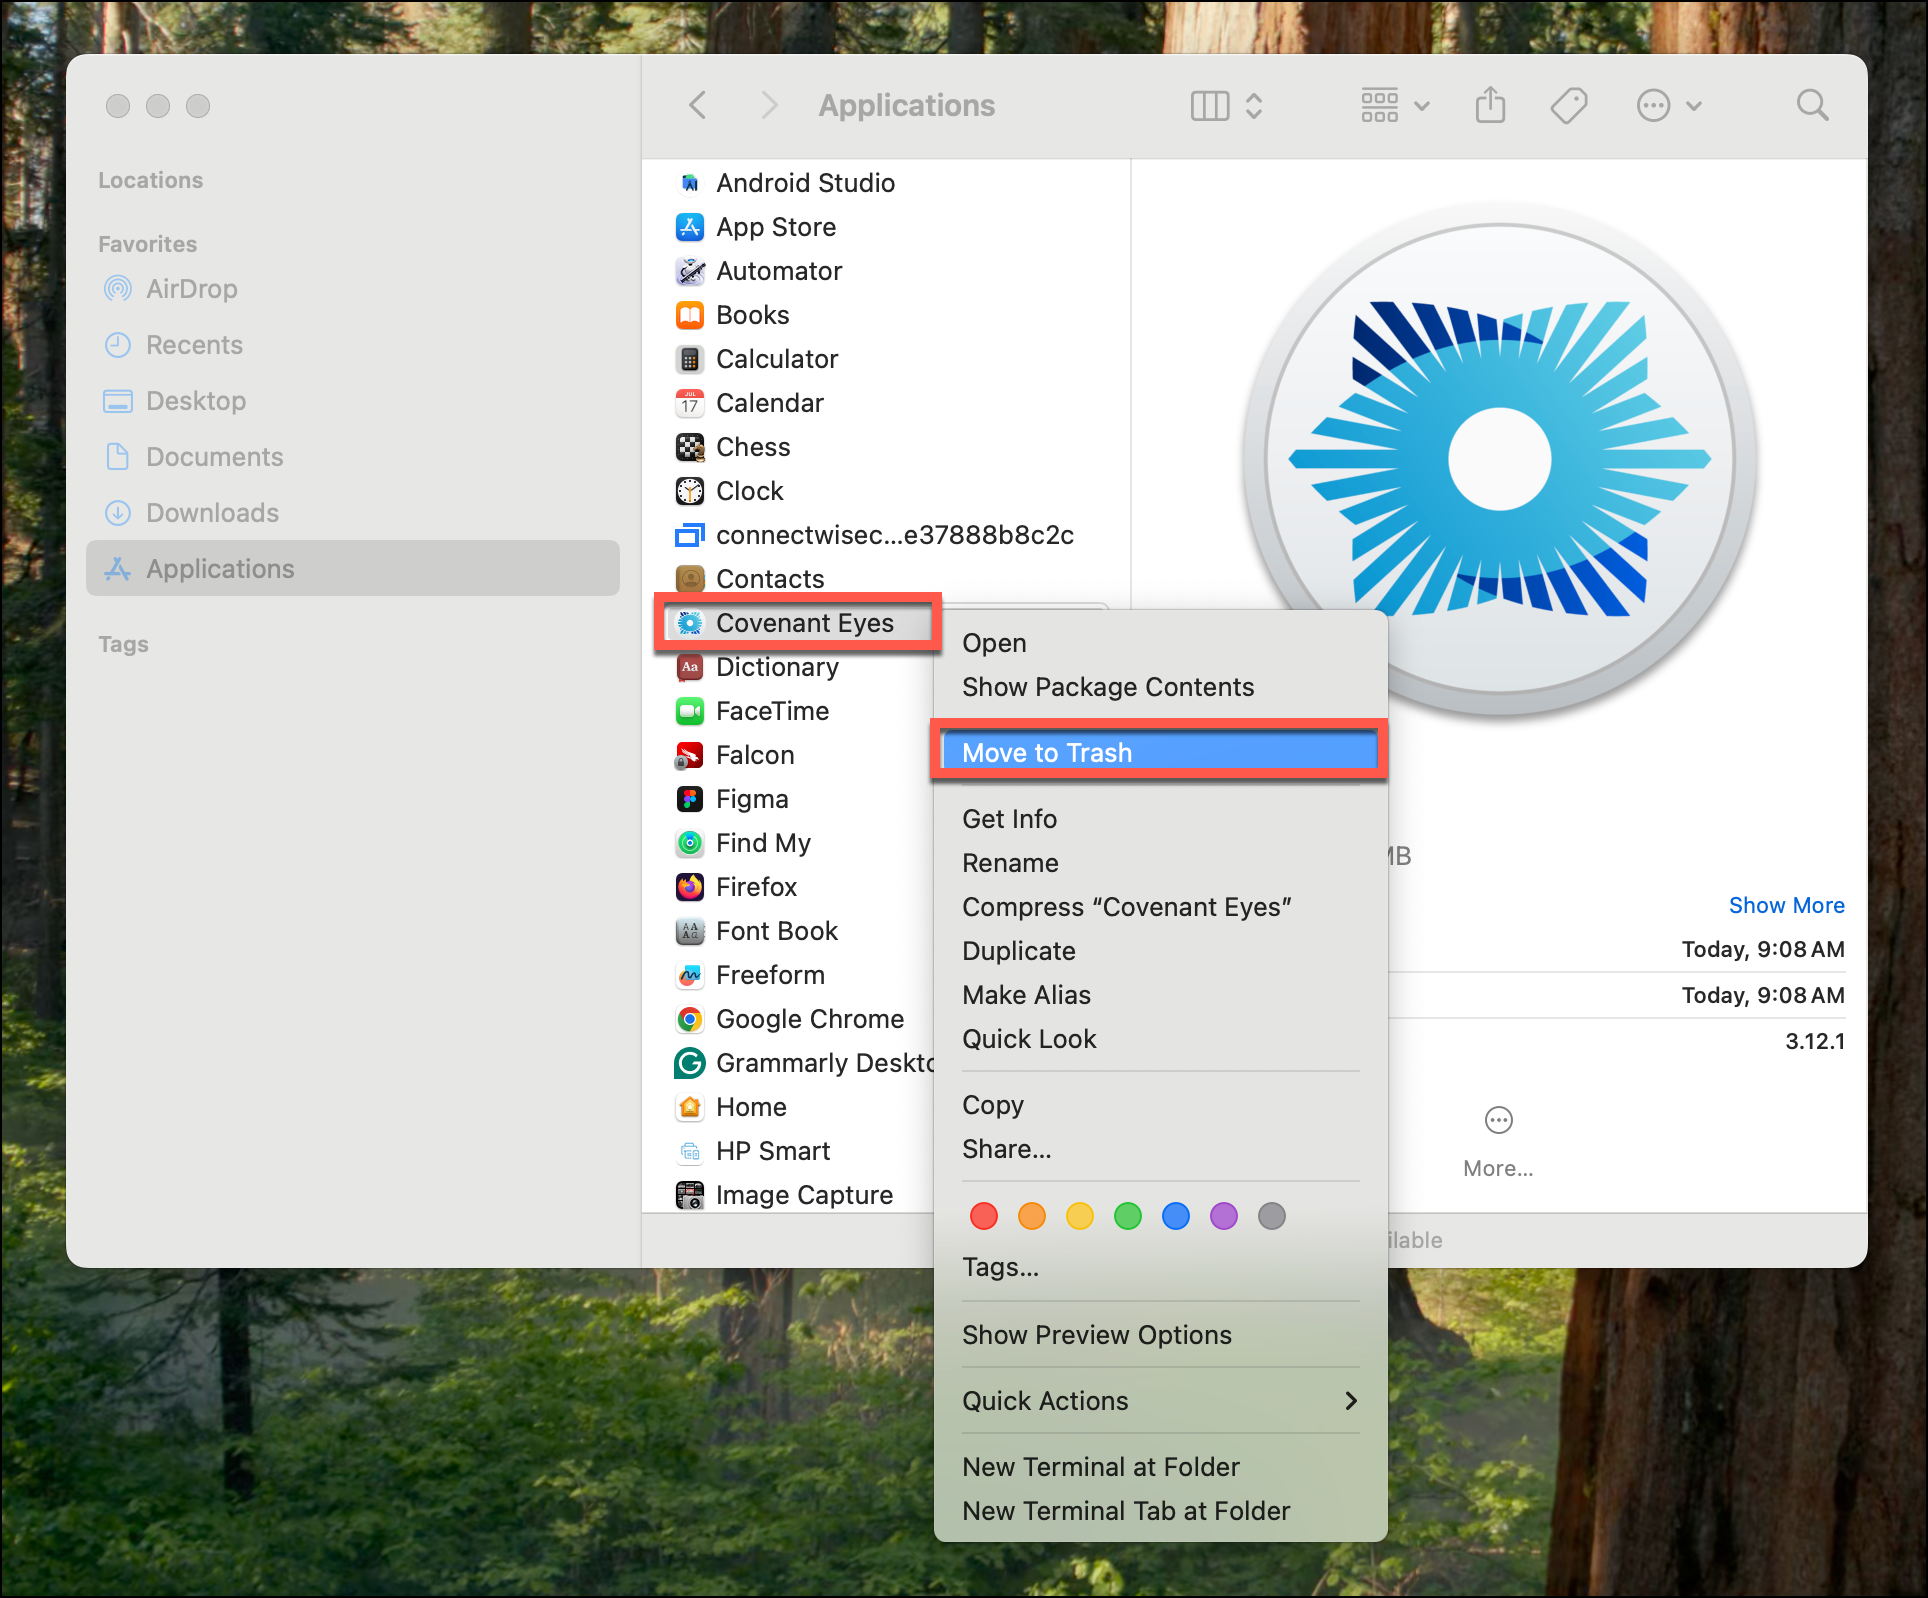
Task: Choose Duplicate in context menu
Action: [1160, 951]
